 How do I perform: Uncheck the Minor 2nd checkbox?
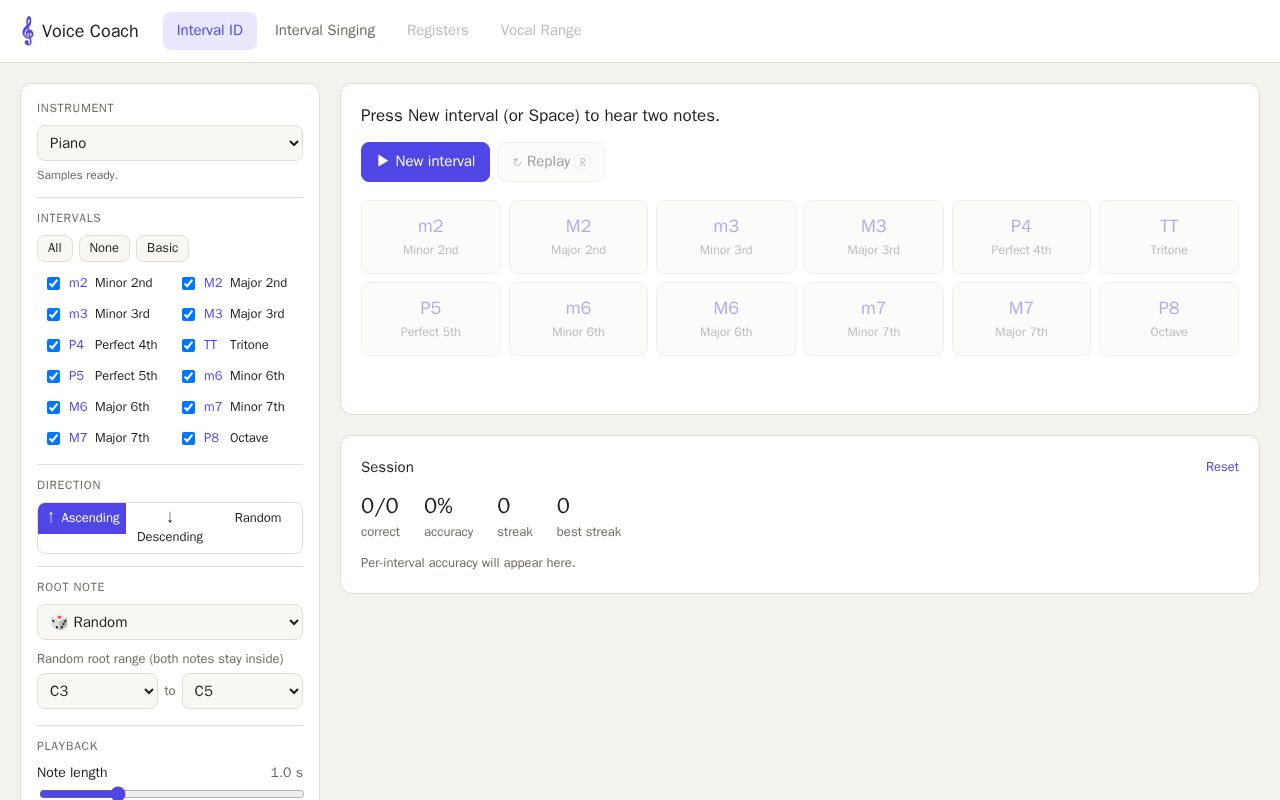coord(54,283)
